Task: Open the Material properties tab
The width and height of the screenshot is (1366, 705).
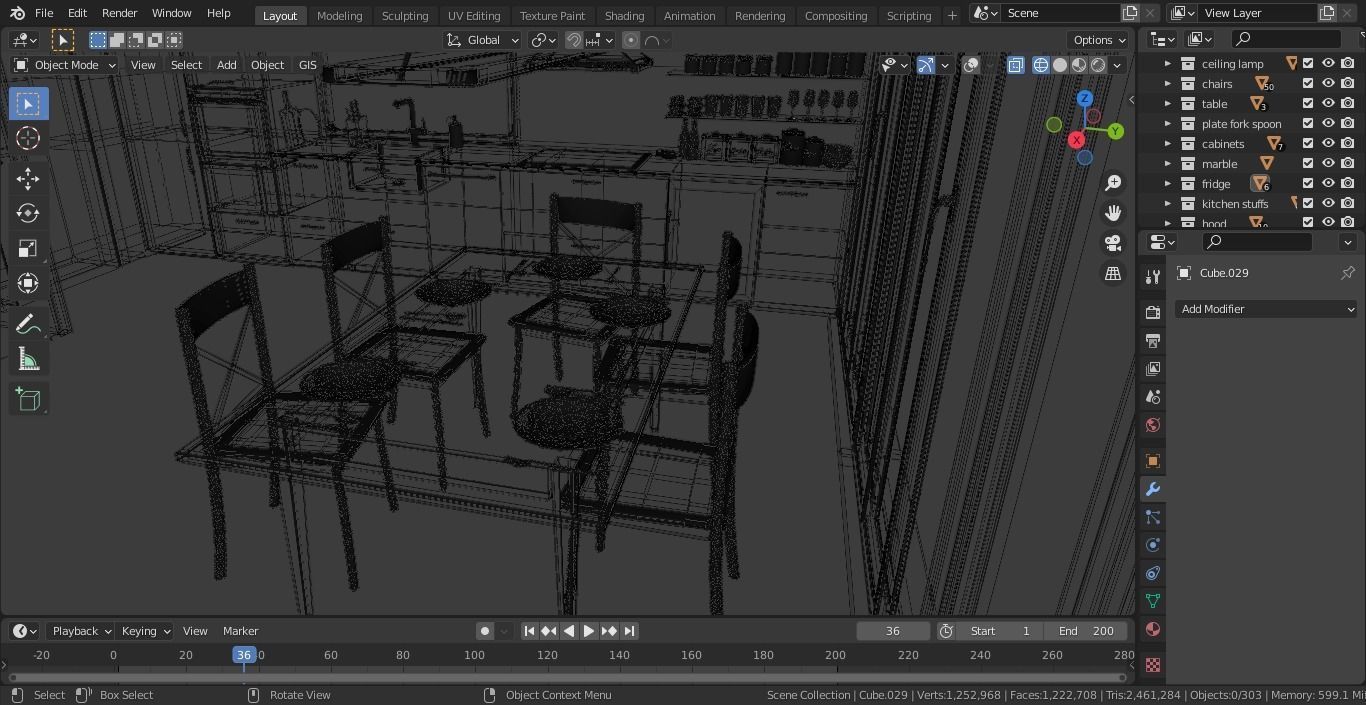Action: 1153,629
